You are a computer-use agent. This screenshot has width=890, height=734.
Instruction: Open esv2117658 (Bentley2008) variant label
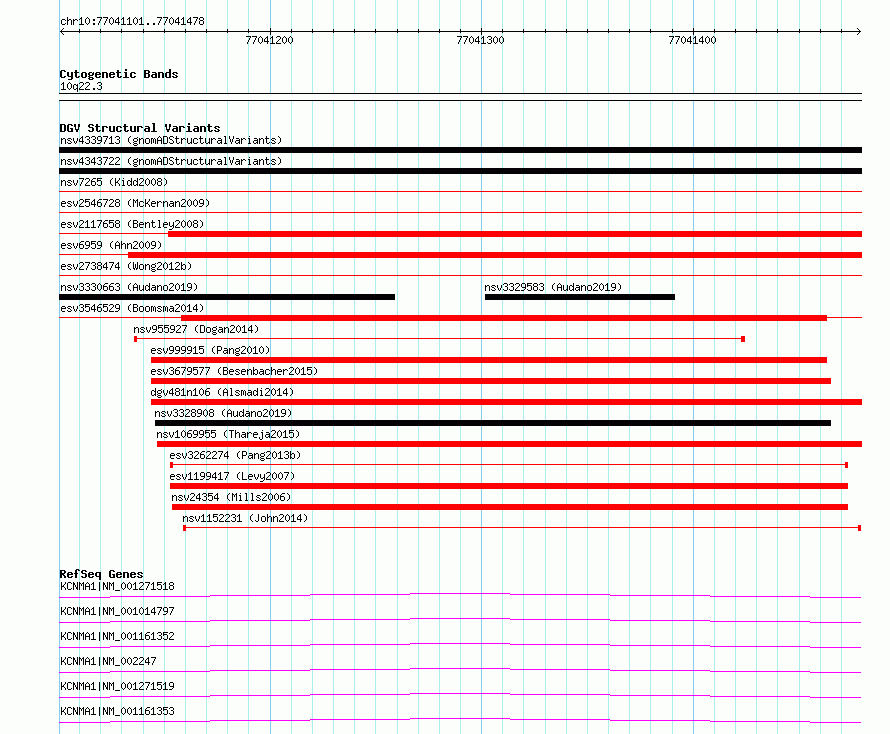point(132,224)
